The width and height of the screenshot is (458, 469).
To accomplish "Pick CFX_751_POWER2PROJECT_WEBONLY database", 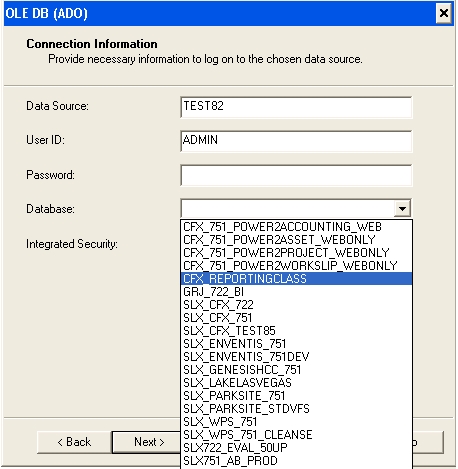I will (296, 253).
